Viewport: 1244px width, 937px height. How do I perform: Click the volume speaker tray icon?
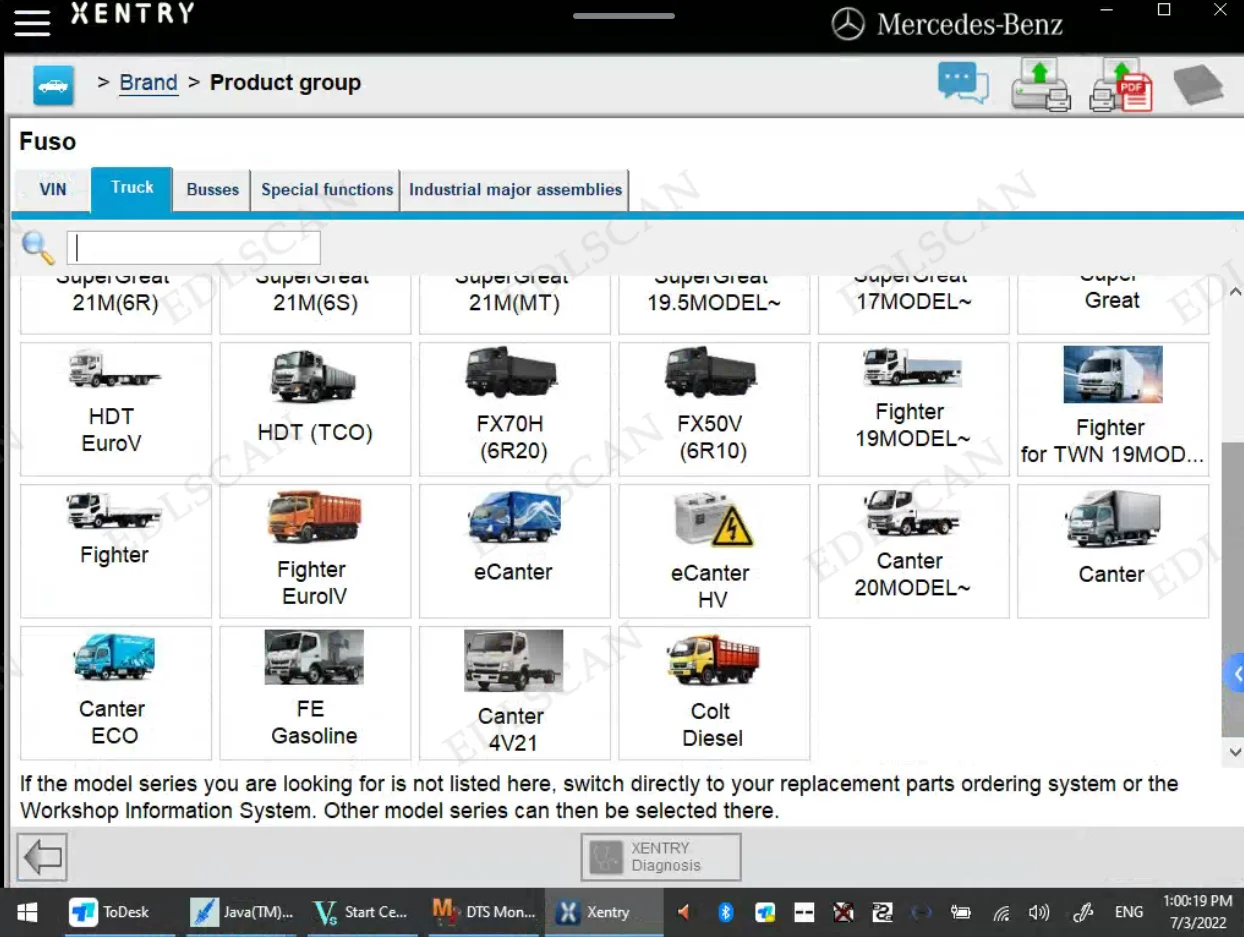pos(1040,912)
